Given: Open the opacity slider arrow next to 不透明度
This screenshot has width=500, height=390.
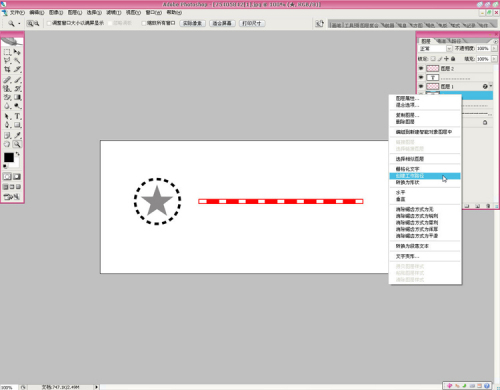Looking at the screenshot, I should point(494,49).
